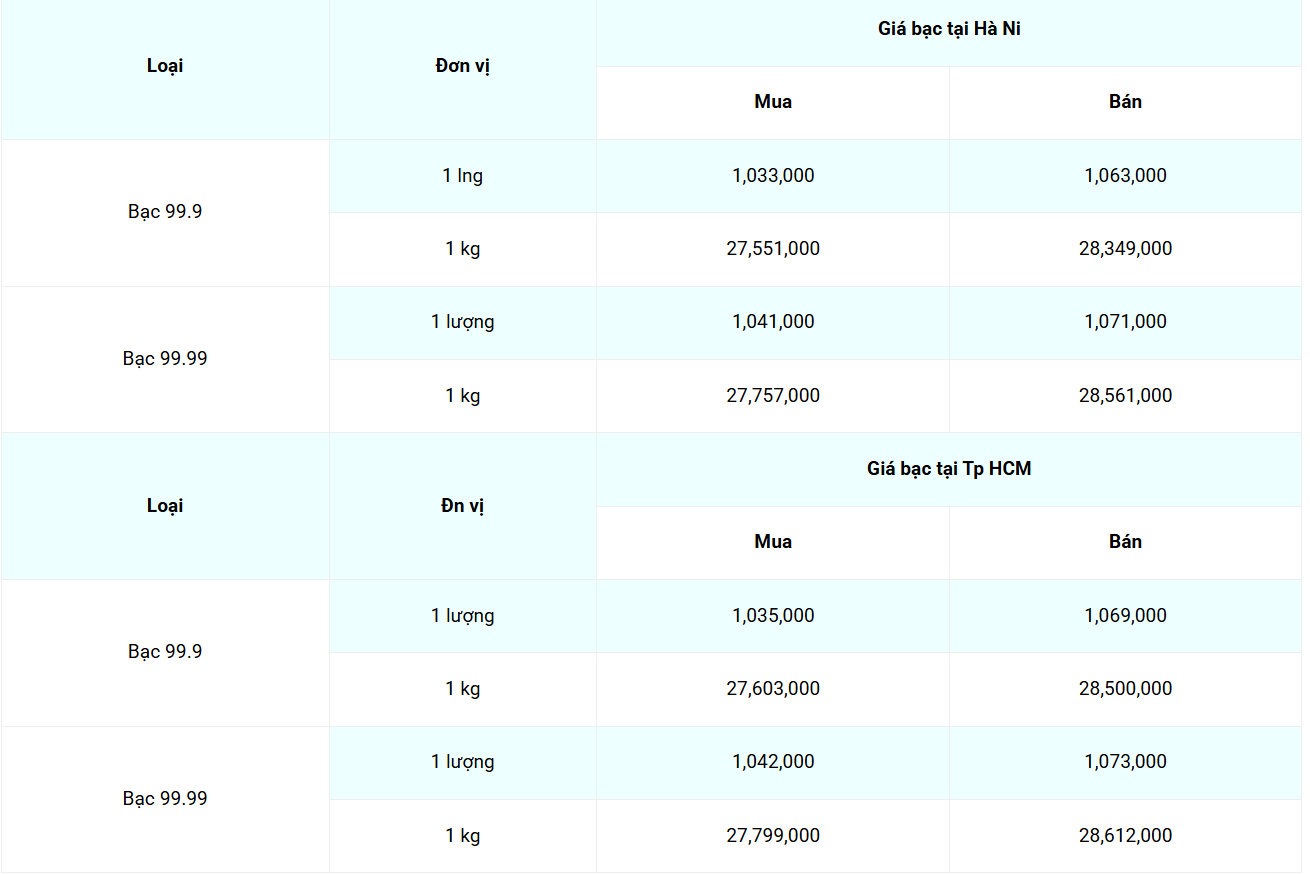Select the buy price 1,033,000 cell

[773, 176]
